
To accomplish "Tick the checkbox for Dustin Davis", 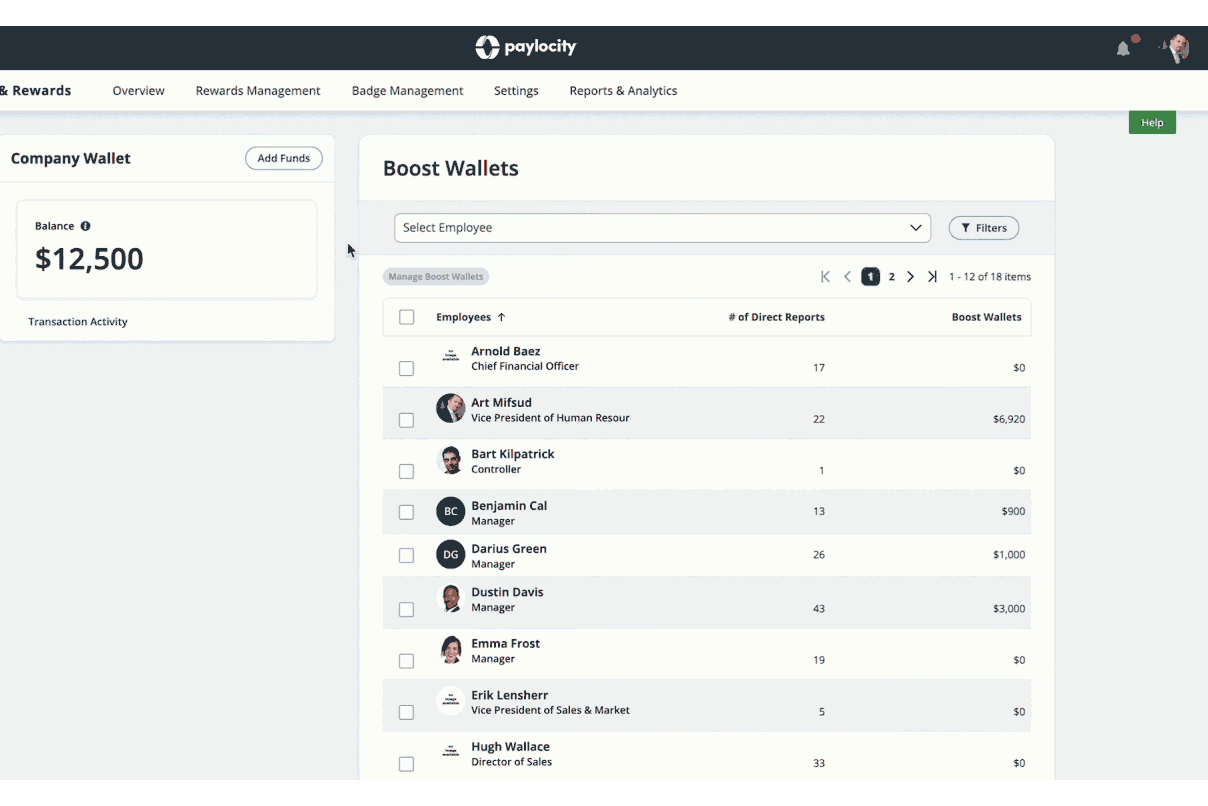I will coord(406,609).
